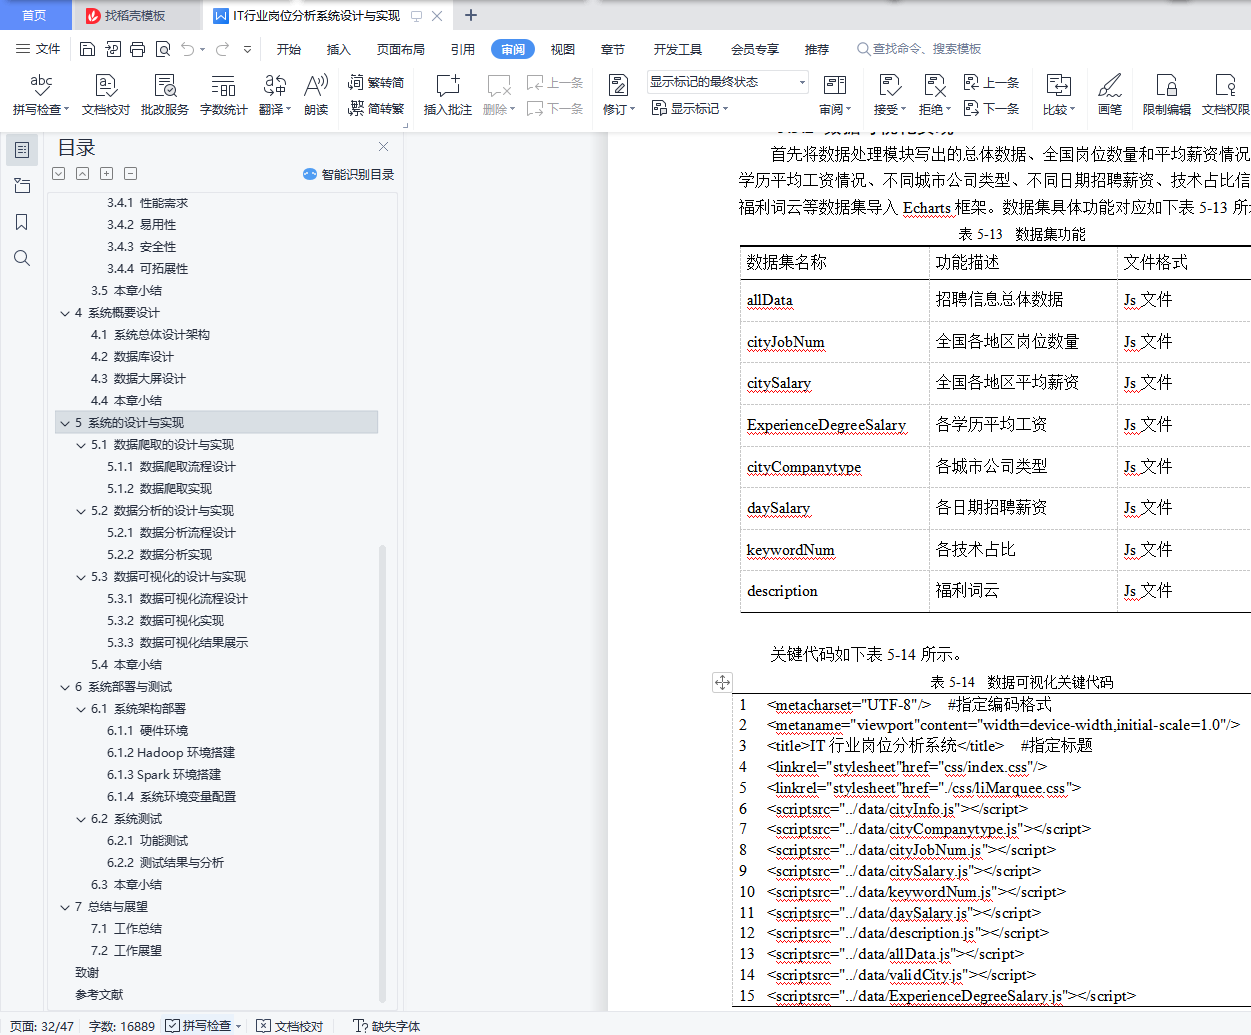The height and width of the screenshot is (1035, 1251).
Task: Click the 翻译 translate icon
Action: [x=275, y=85]
